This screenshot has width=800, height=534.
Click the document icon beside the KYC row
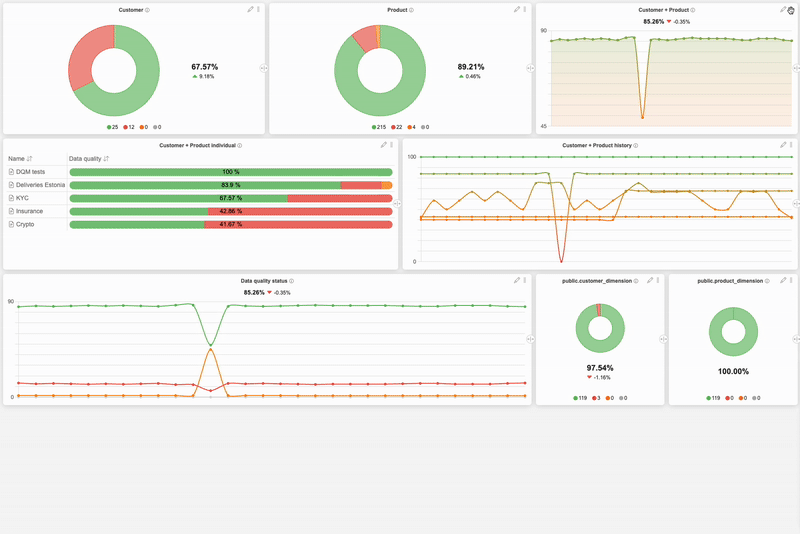coord(11,198)
